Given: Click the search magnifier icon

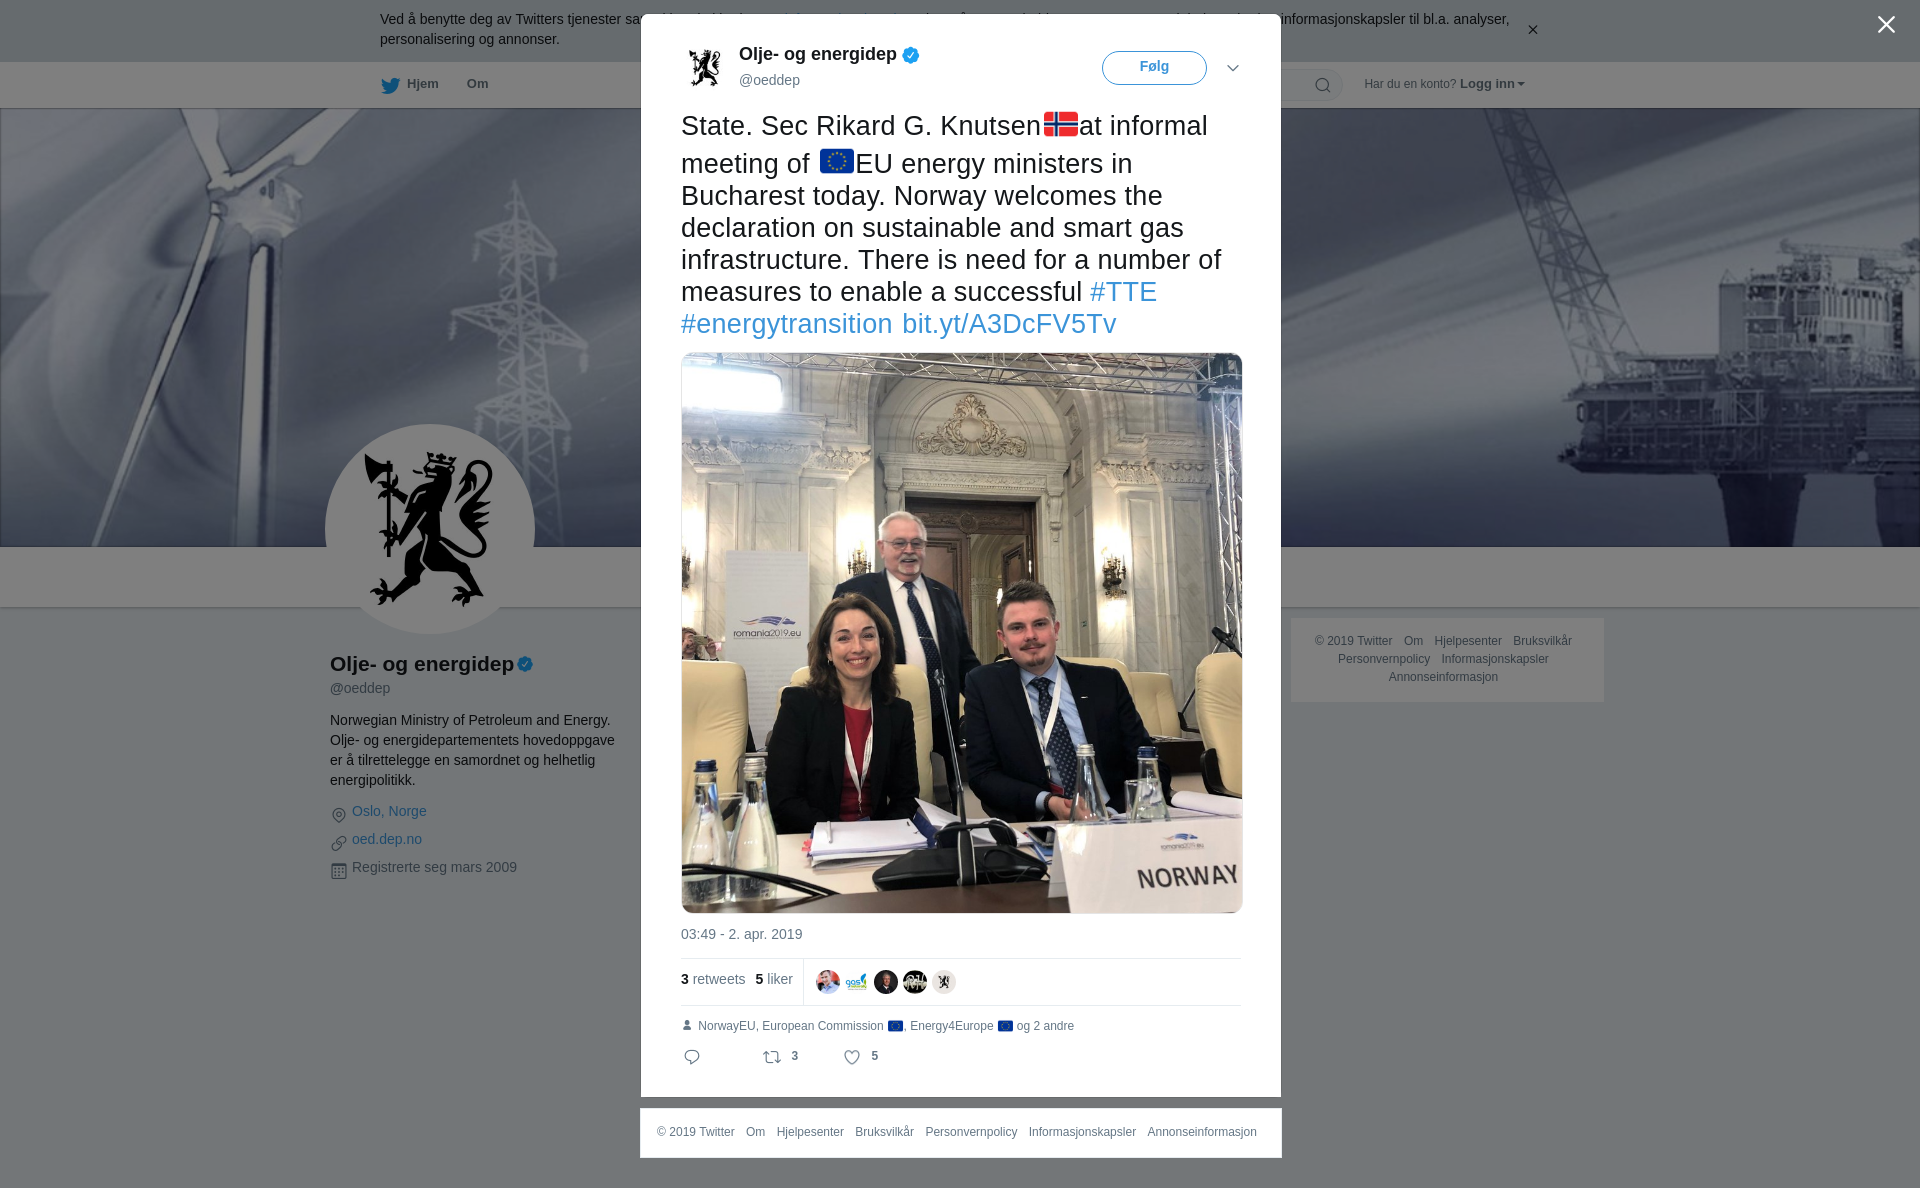Looking at the screenshot, I should point(1323,85).
